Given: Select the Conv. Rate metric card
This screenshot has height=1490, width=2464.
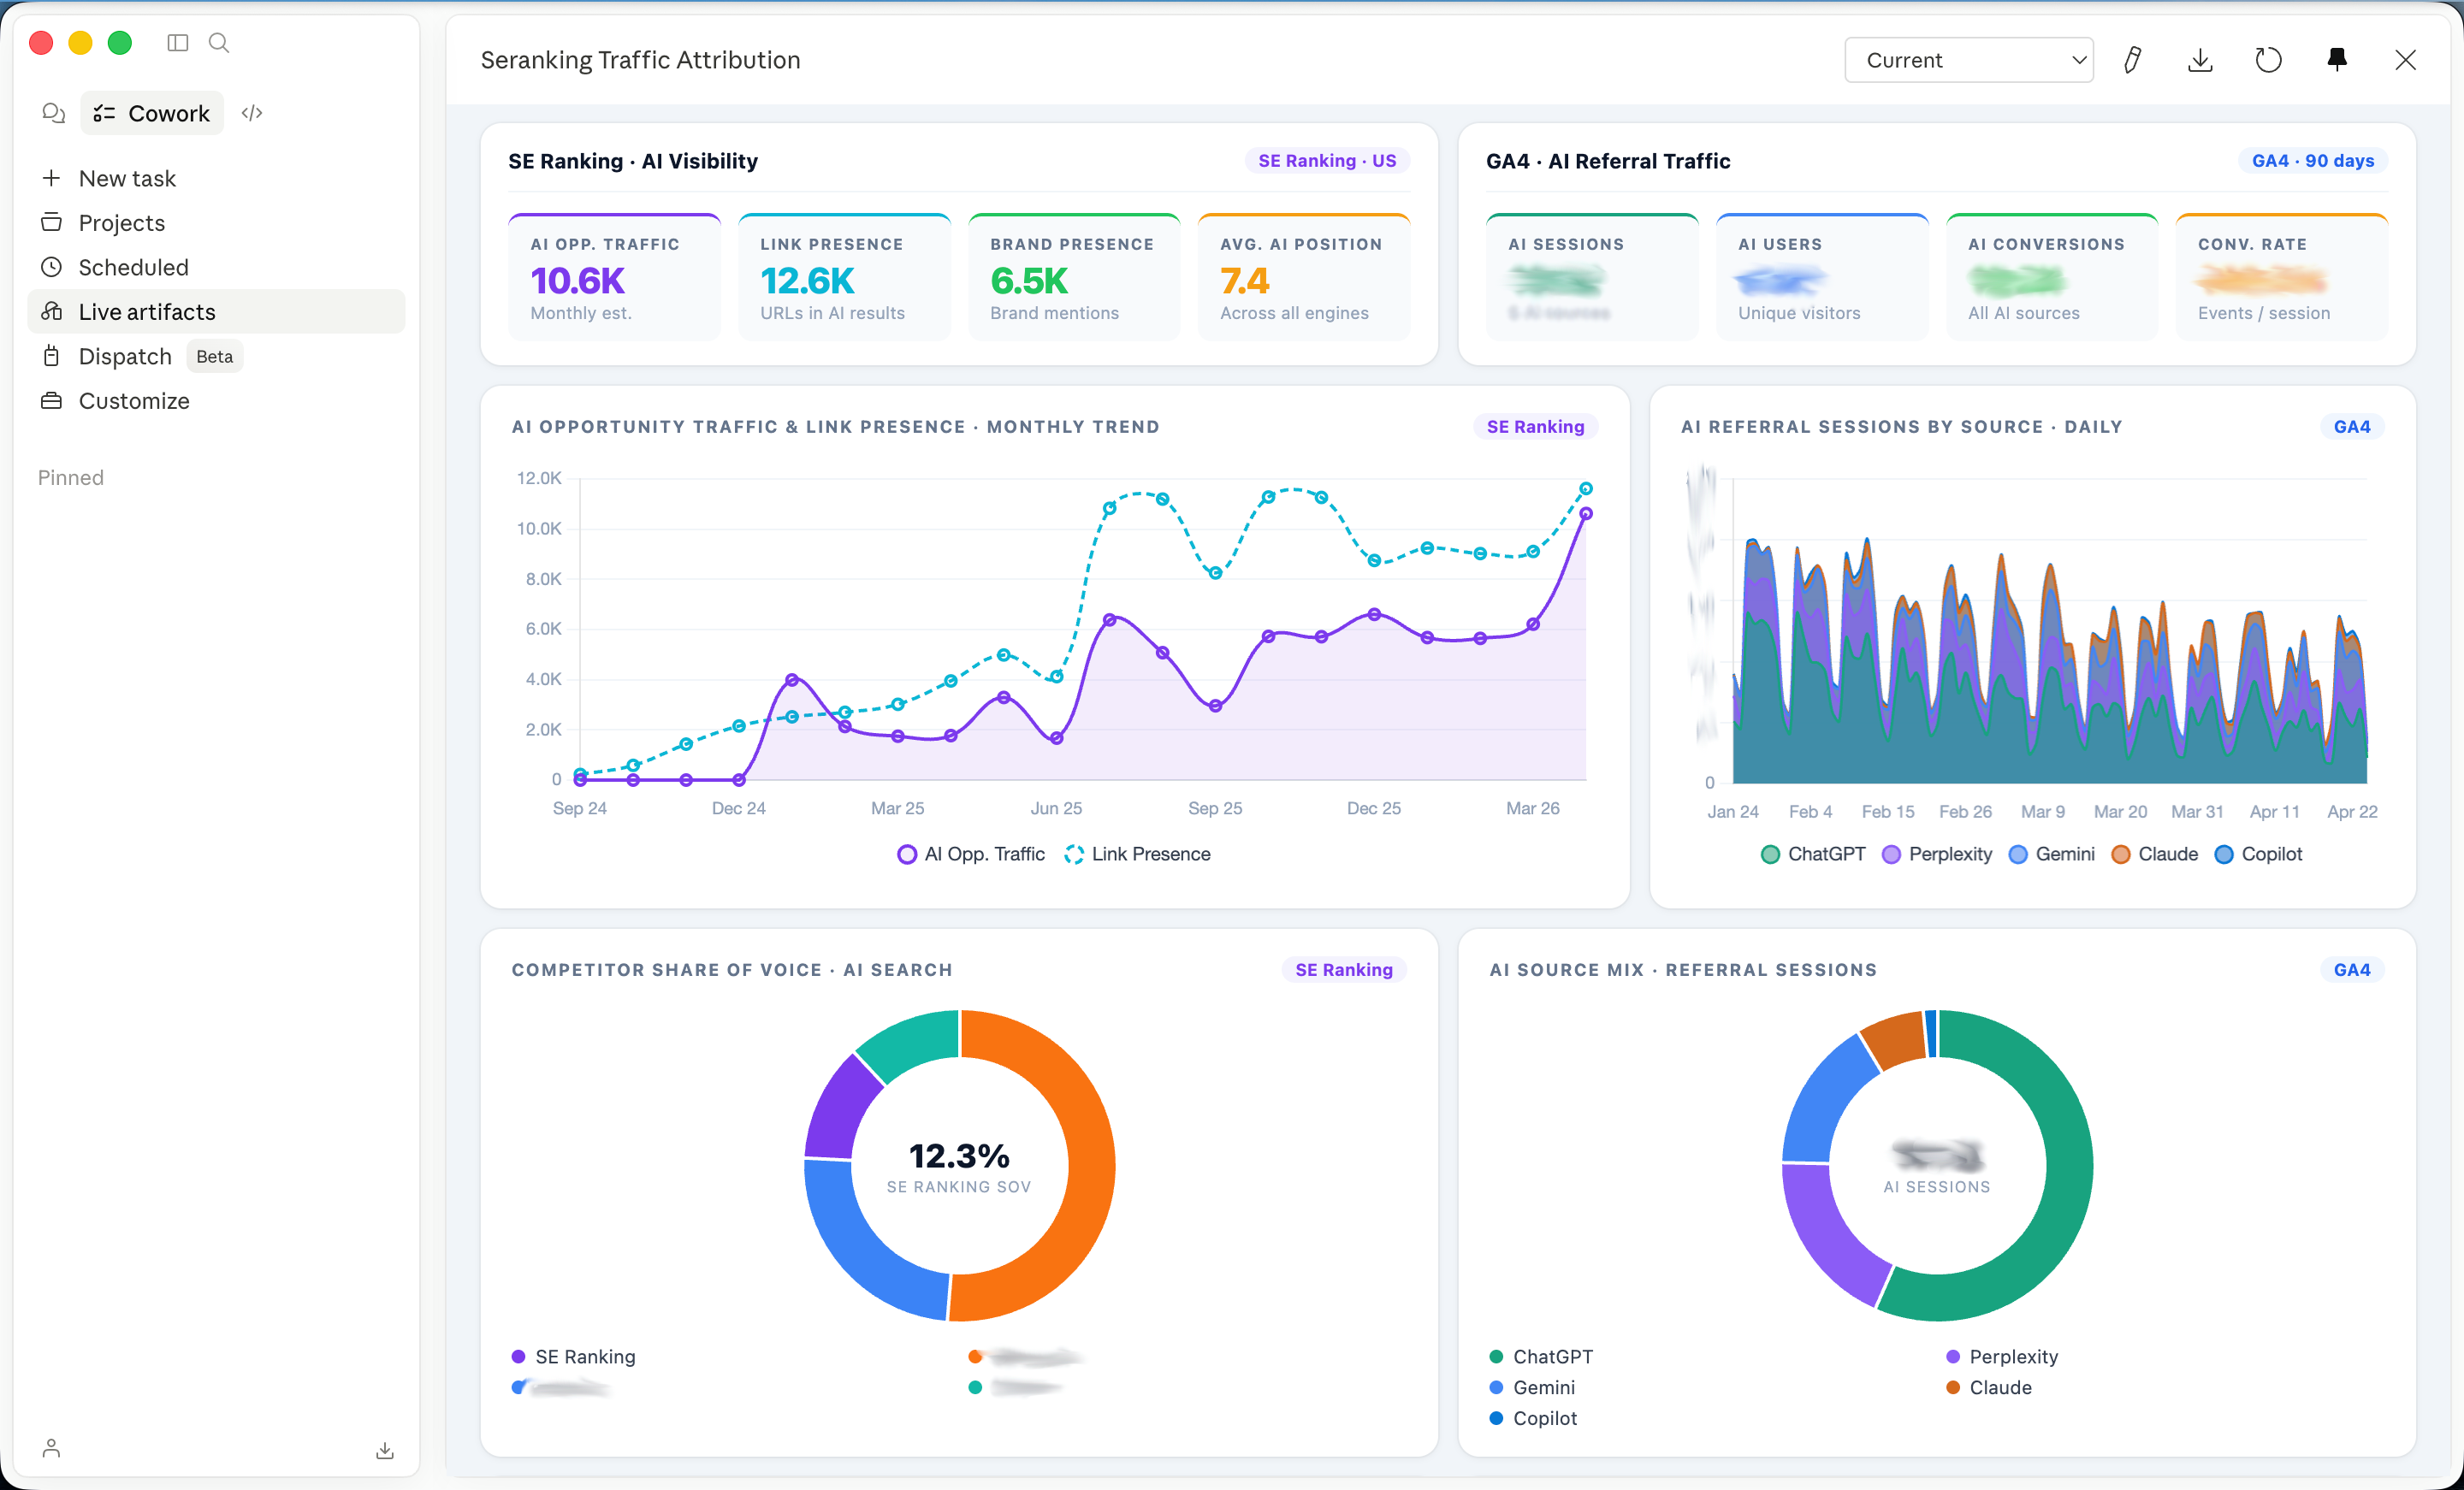Looking at the screenshot, I should pos(2283,277).
